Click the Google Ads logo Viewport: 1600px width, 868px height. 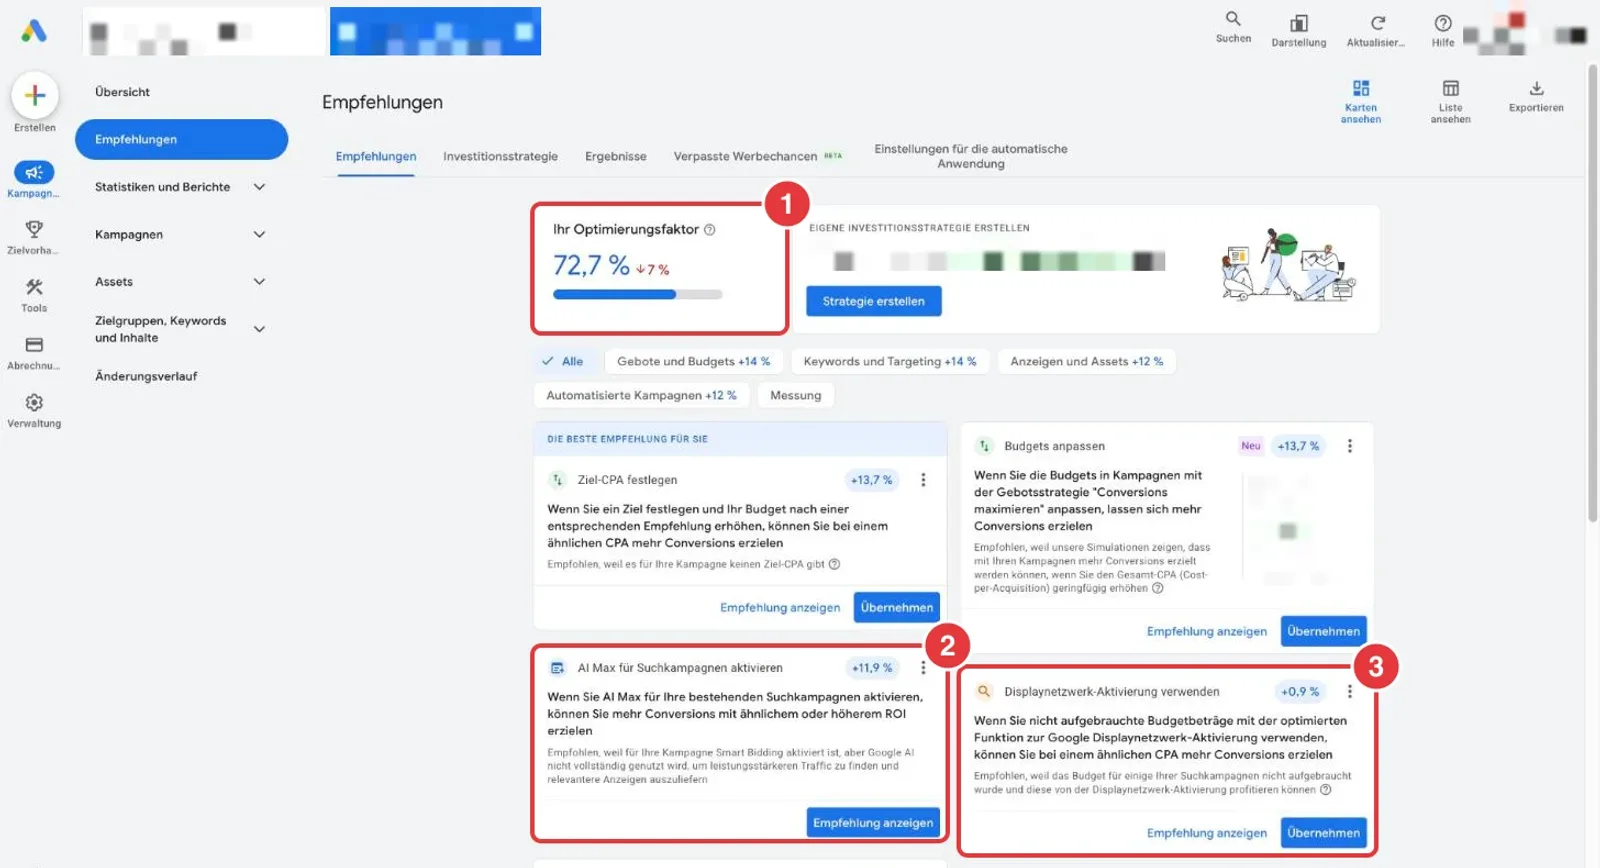(34, 31)
